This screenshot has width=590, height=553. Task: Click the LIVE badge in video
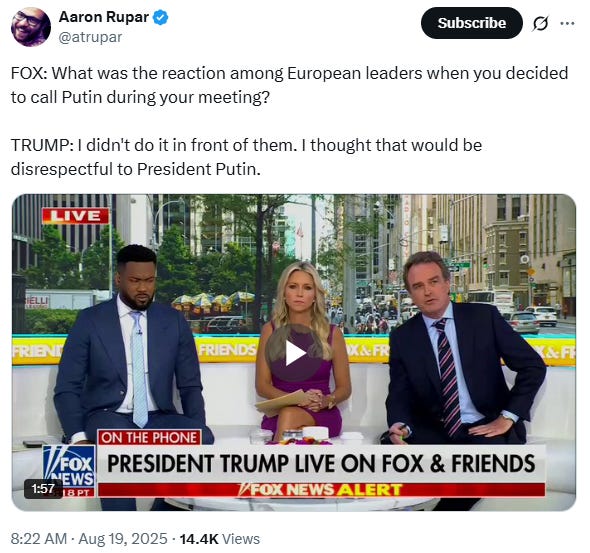75,216
